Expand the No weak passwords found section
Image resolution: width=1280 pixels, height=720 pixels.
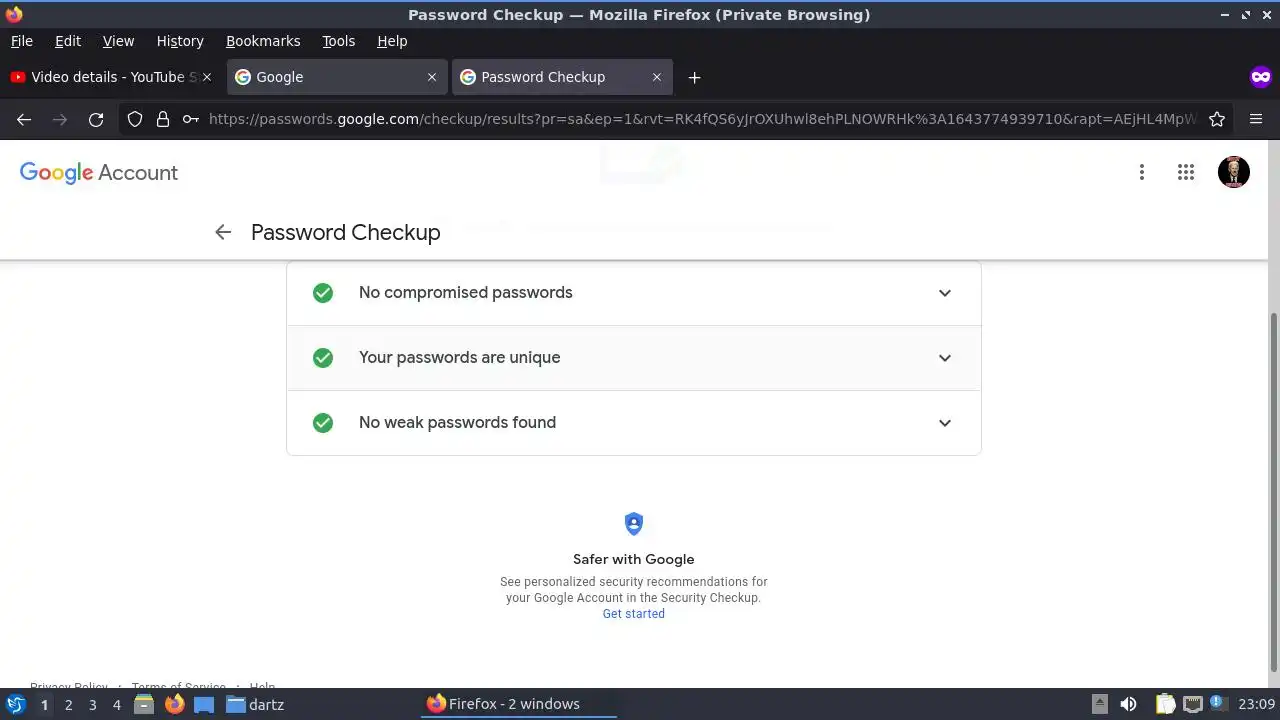click(944, 423)
